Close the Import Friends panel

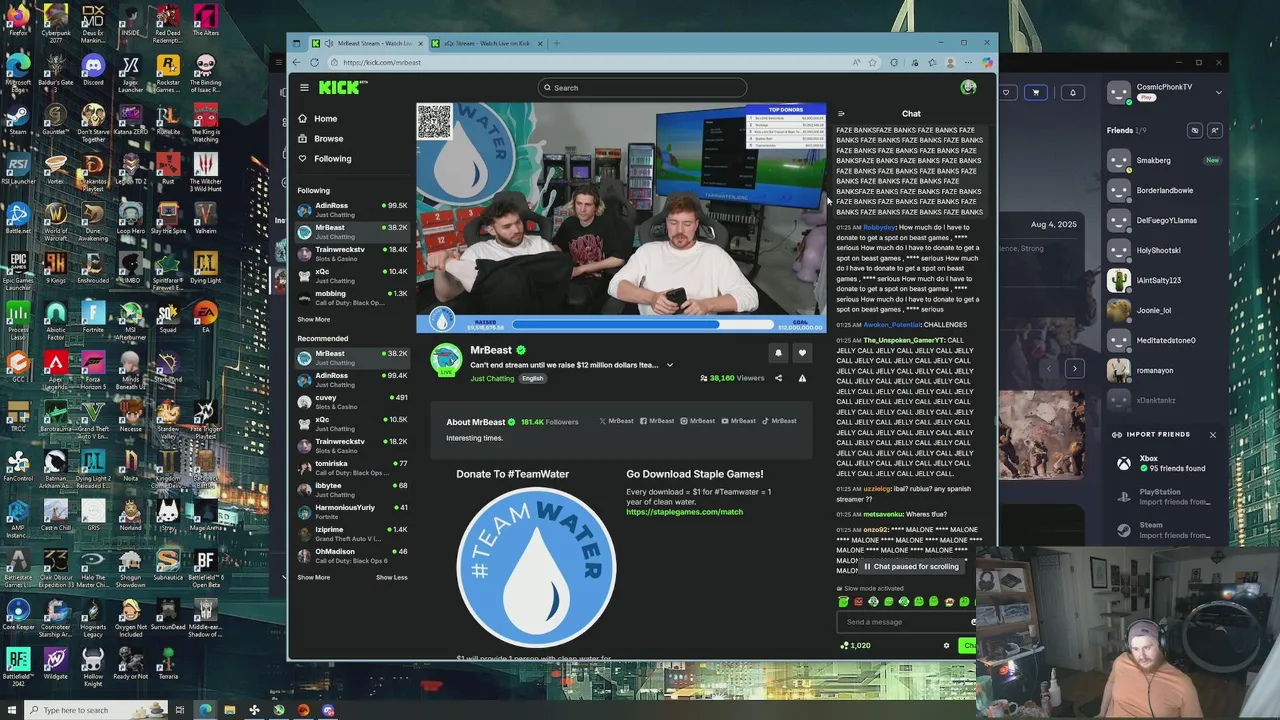pyautogui.click(x=1212, y=434)
